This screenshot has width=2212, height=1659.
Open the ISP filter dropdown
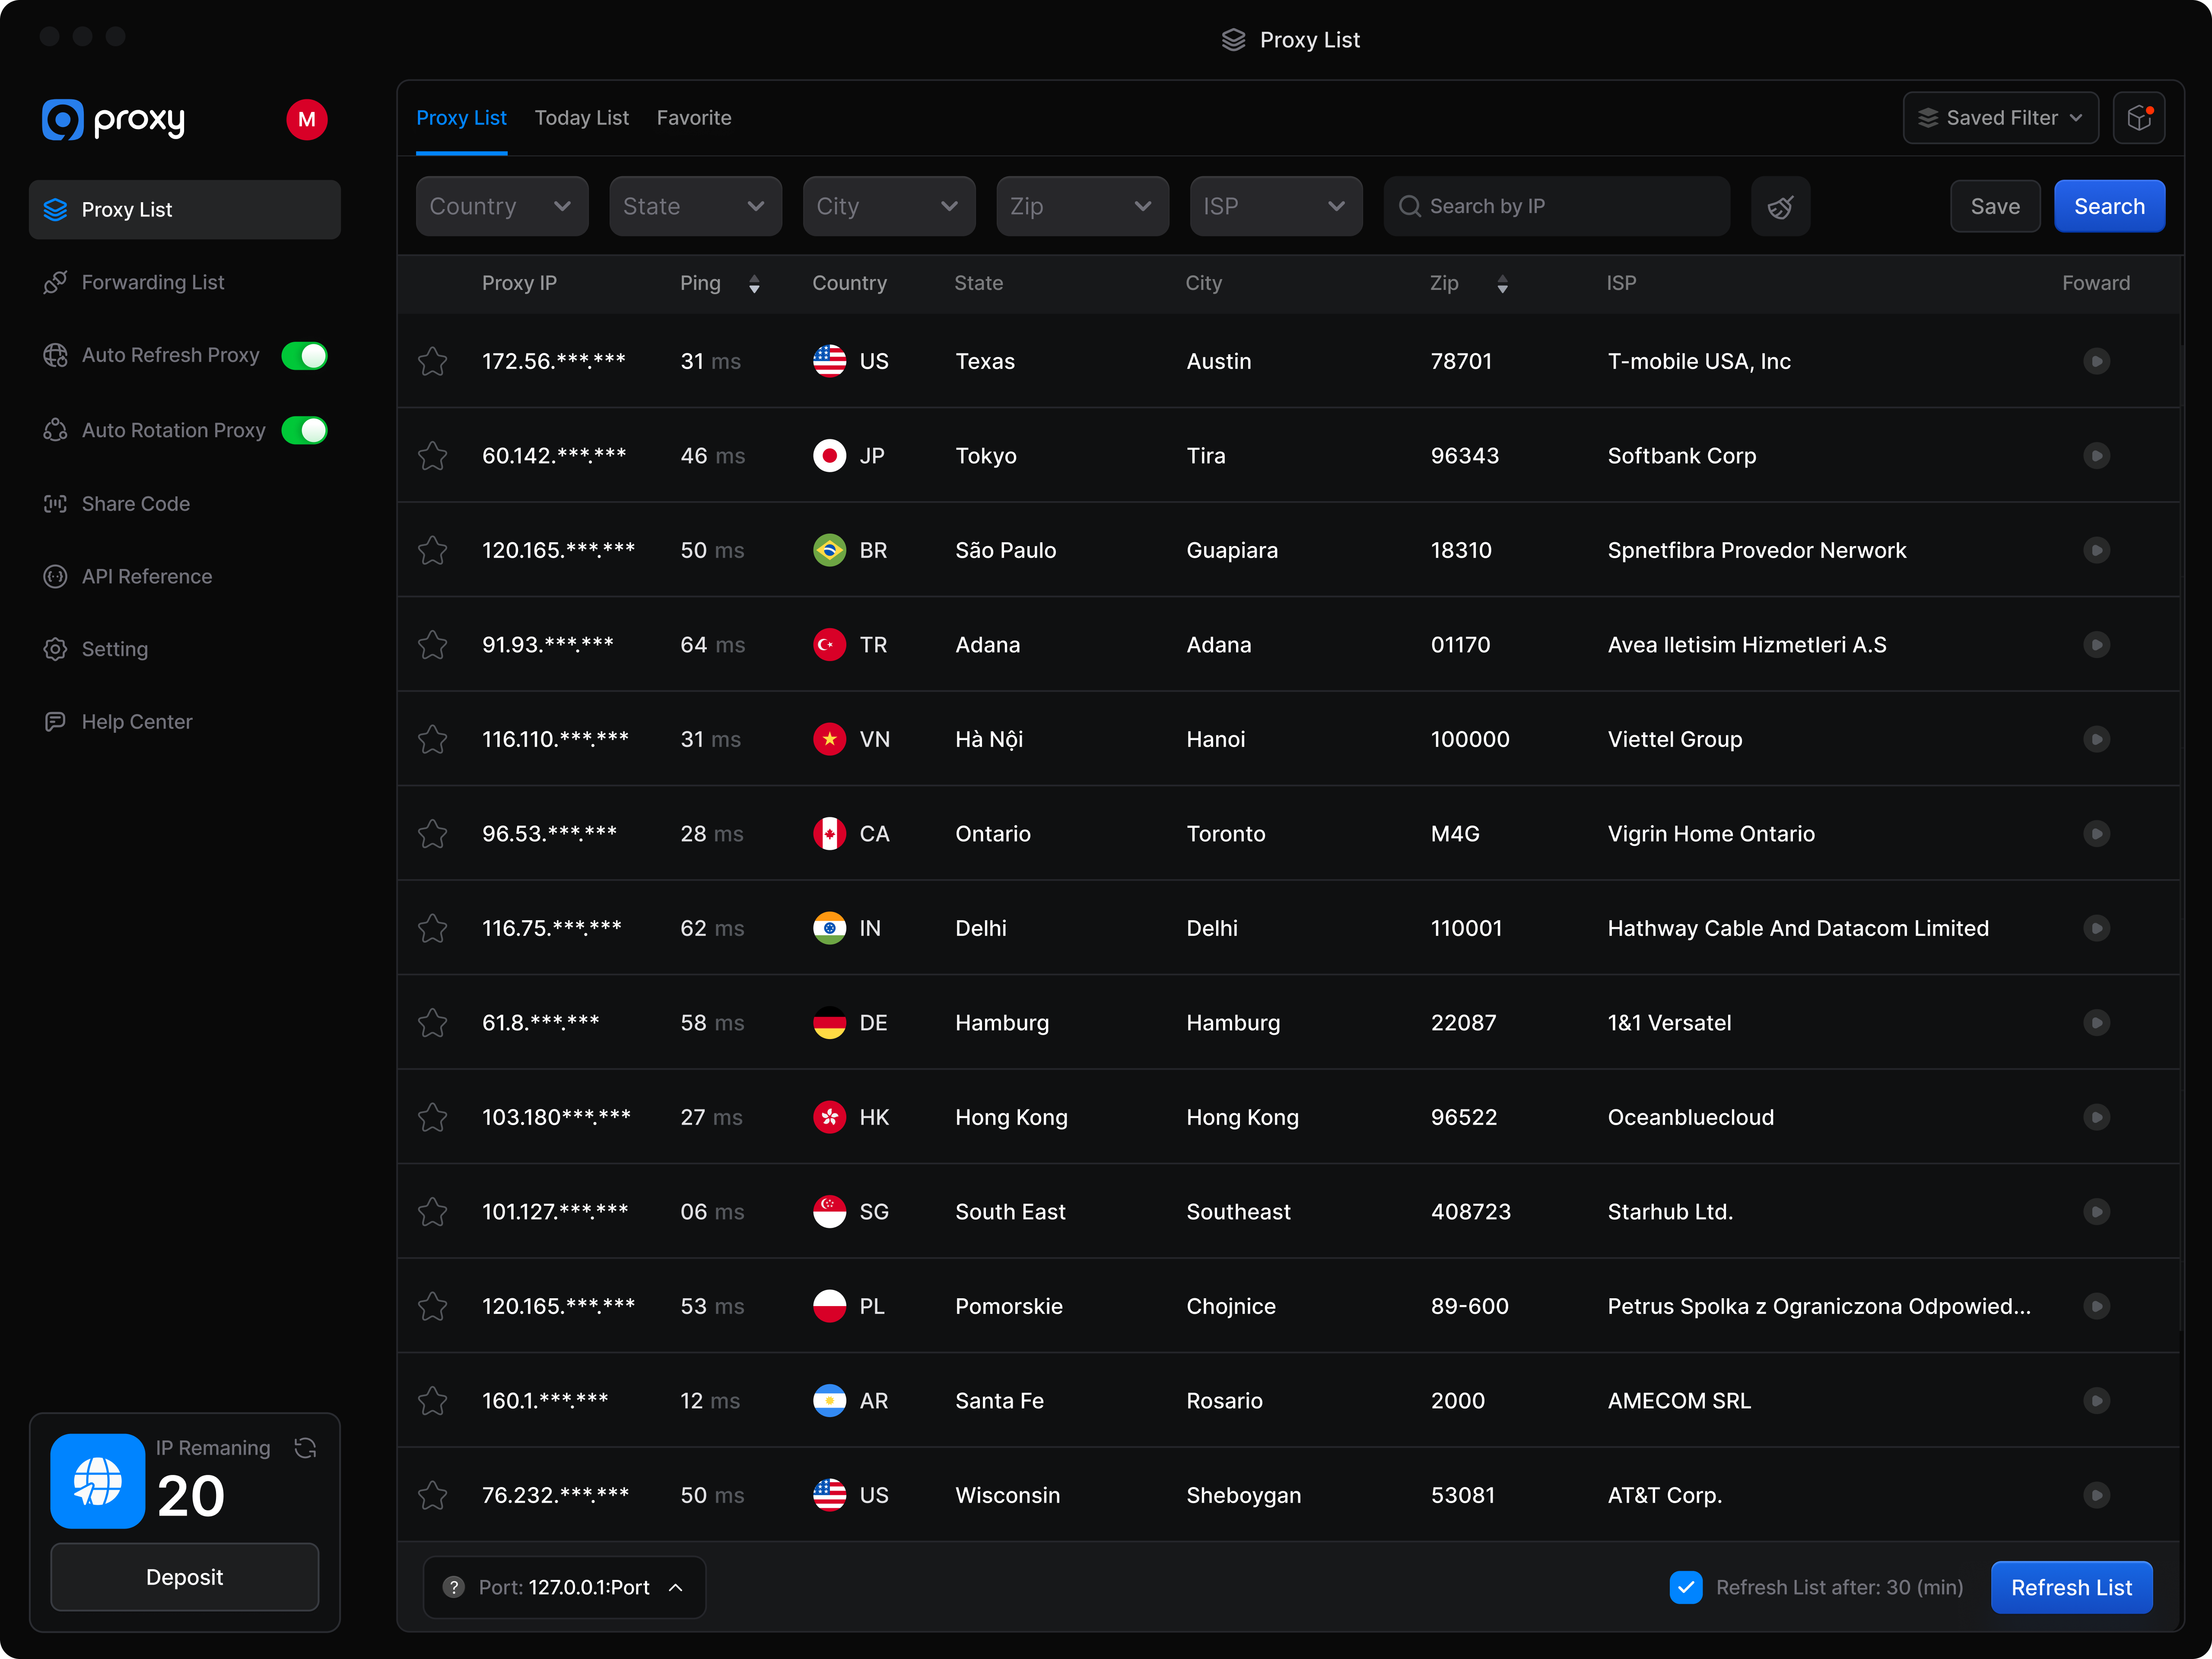tap(1276, 206)
